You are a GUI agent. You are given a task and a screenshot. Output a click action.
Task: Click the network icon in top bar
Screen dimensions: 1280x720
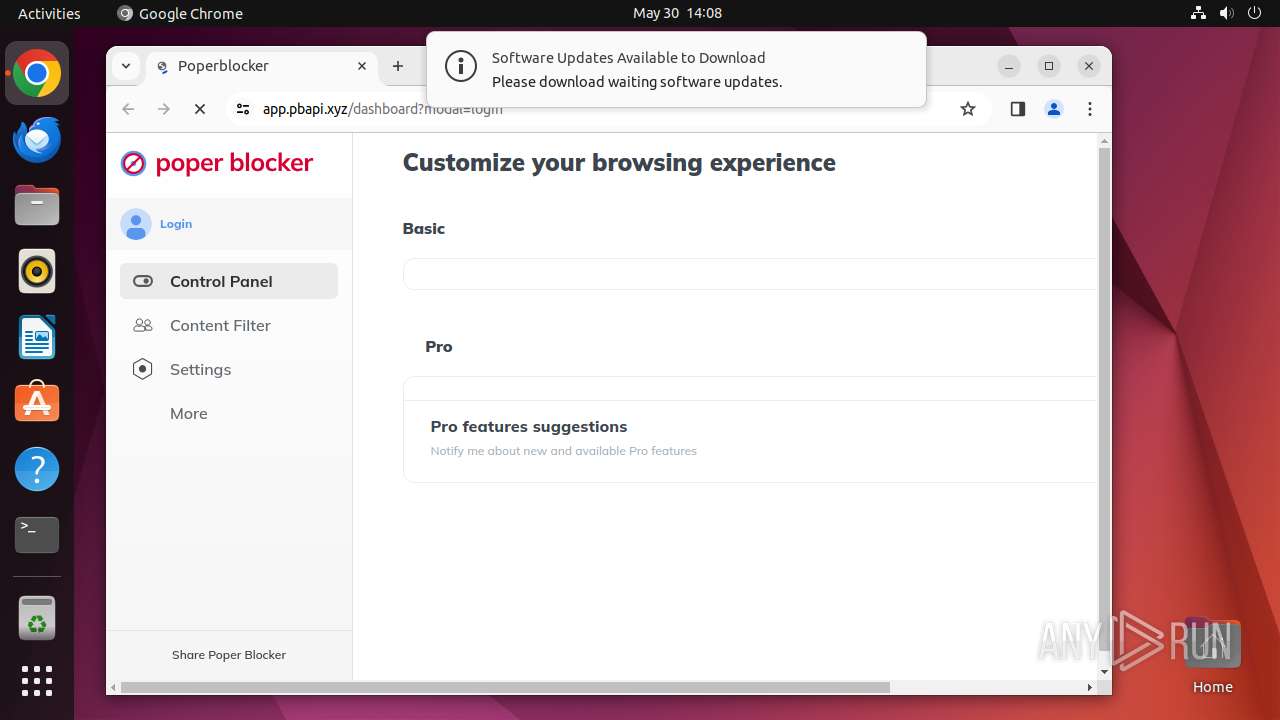[1198, 13]
